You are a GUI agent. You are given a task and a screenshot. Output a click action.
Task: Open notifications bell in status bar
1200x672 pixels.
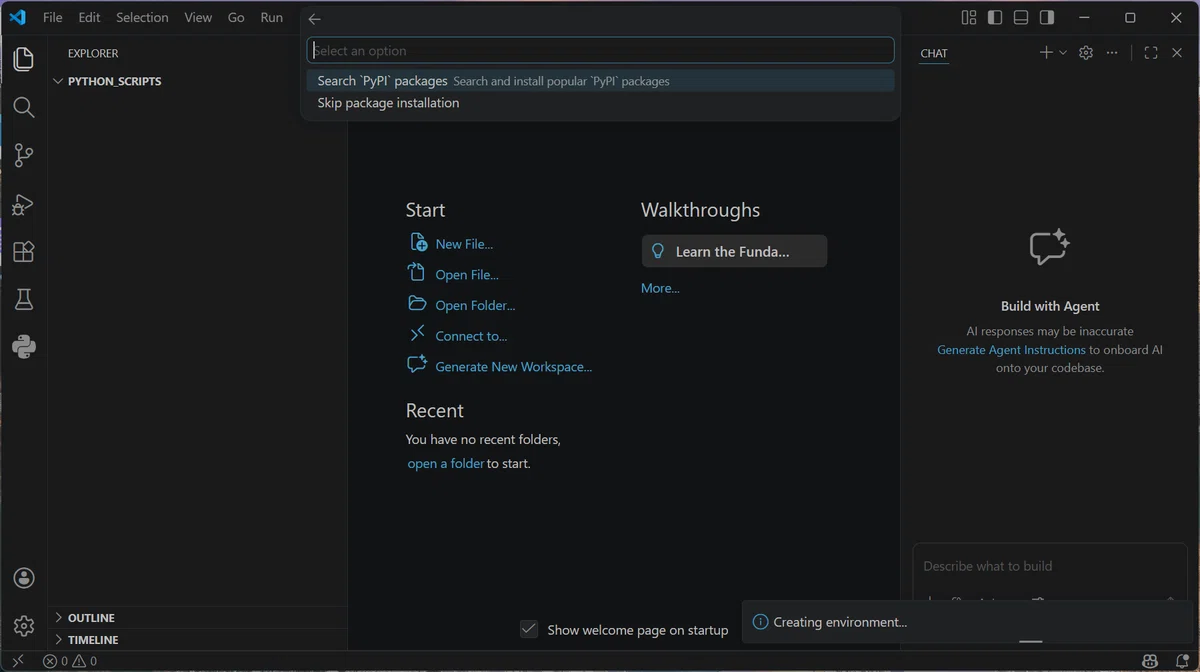(1181, 661)
